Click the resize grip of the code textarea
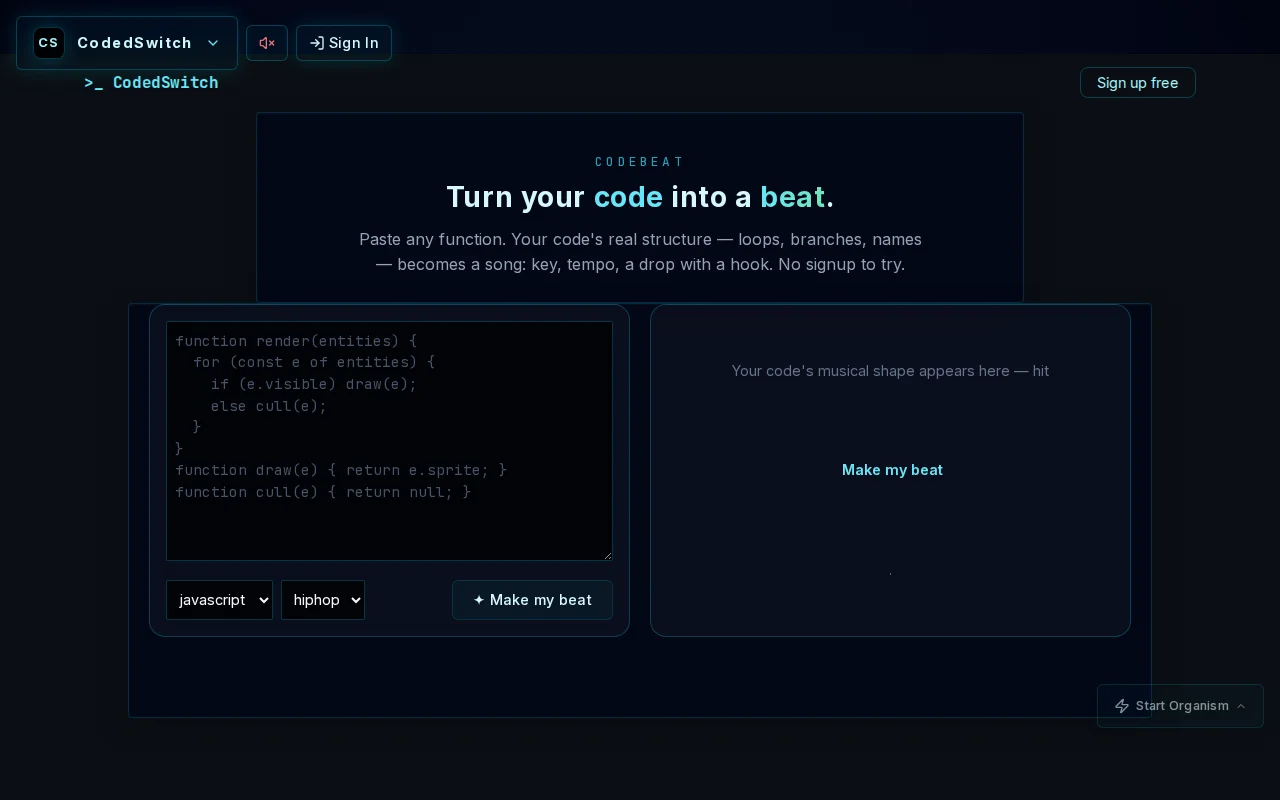 pyautogui.click(x=607, y=555)
